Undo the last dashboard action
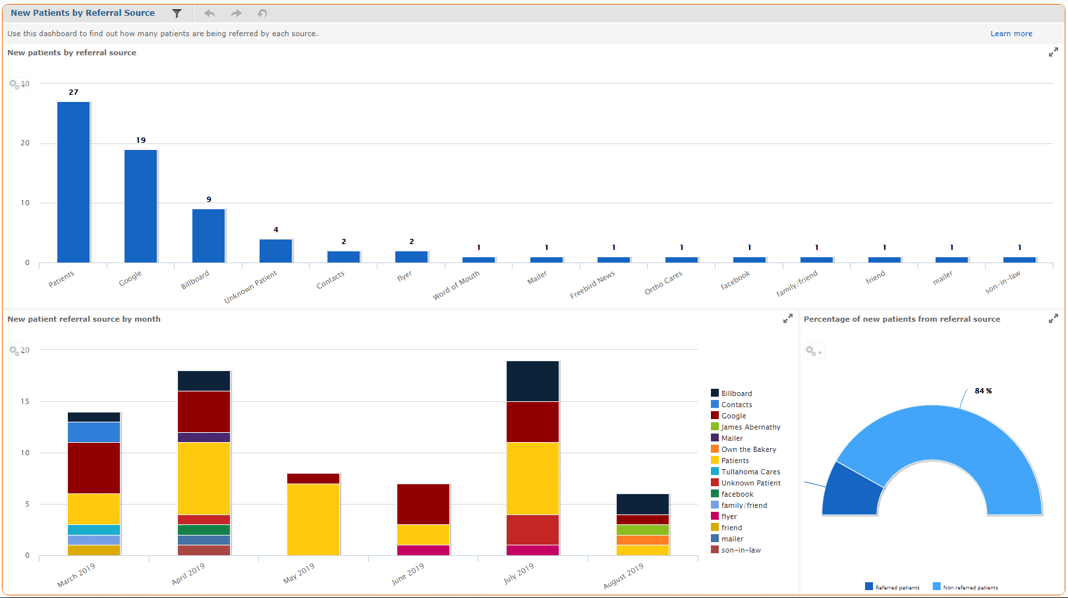Screen dimensions: 1068x598 coord(209,13)
